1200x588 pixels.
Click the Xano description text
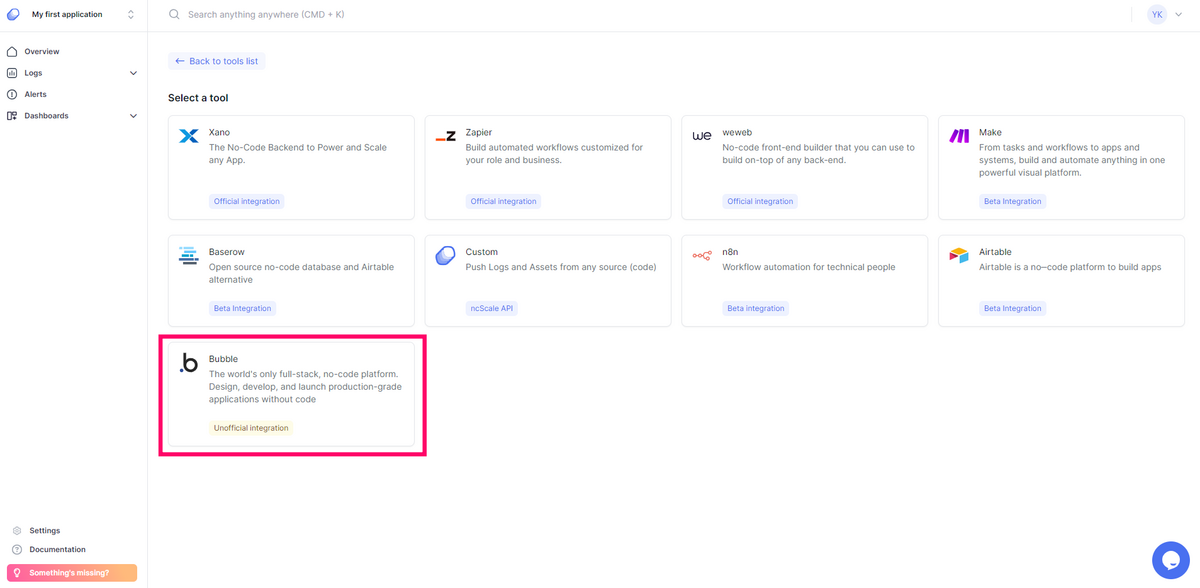tap(298, 154)
